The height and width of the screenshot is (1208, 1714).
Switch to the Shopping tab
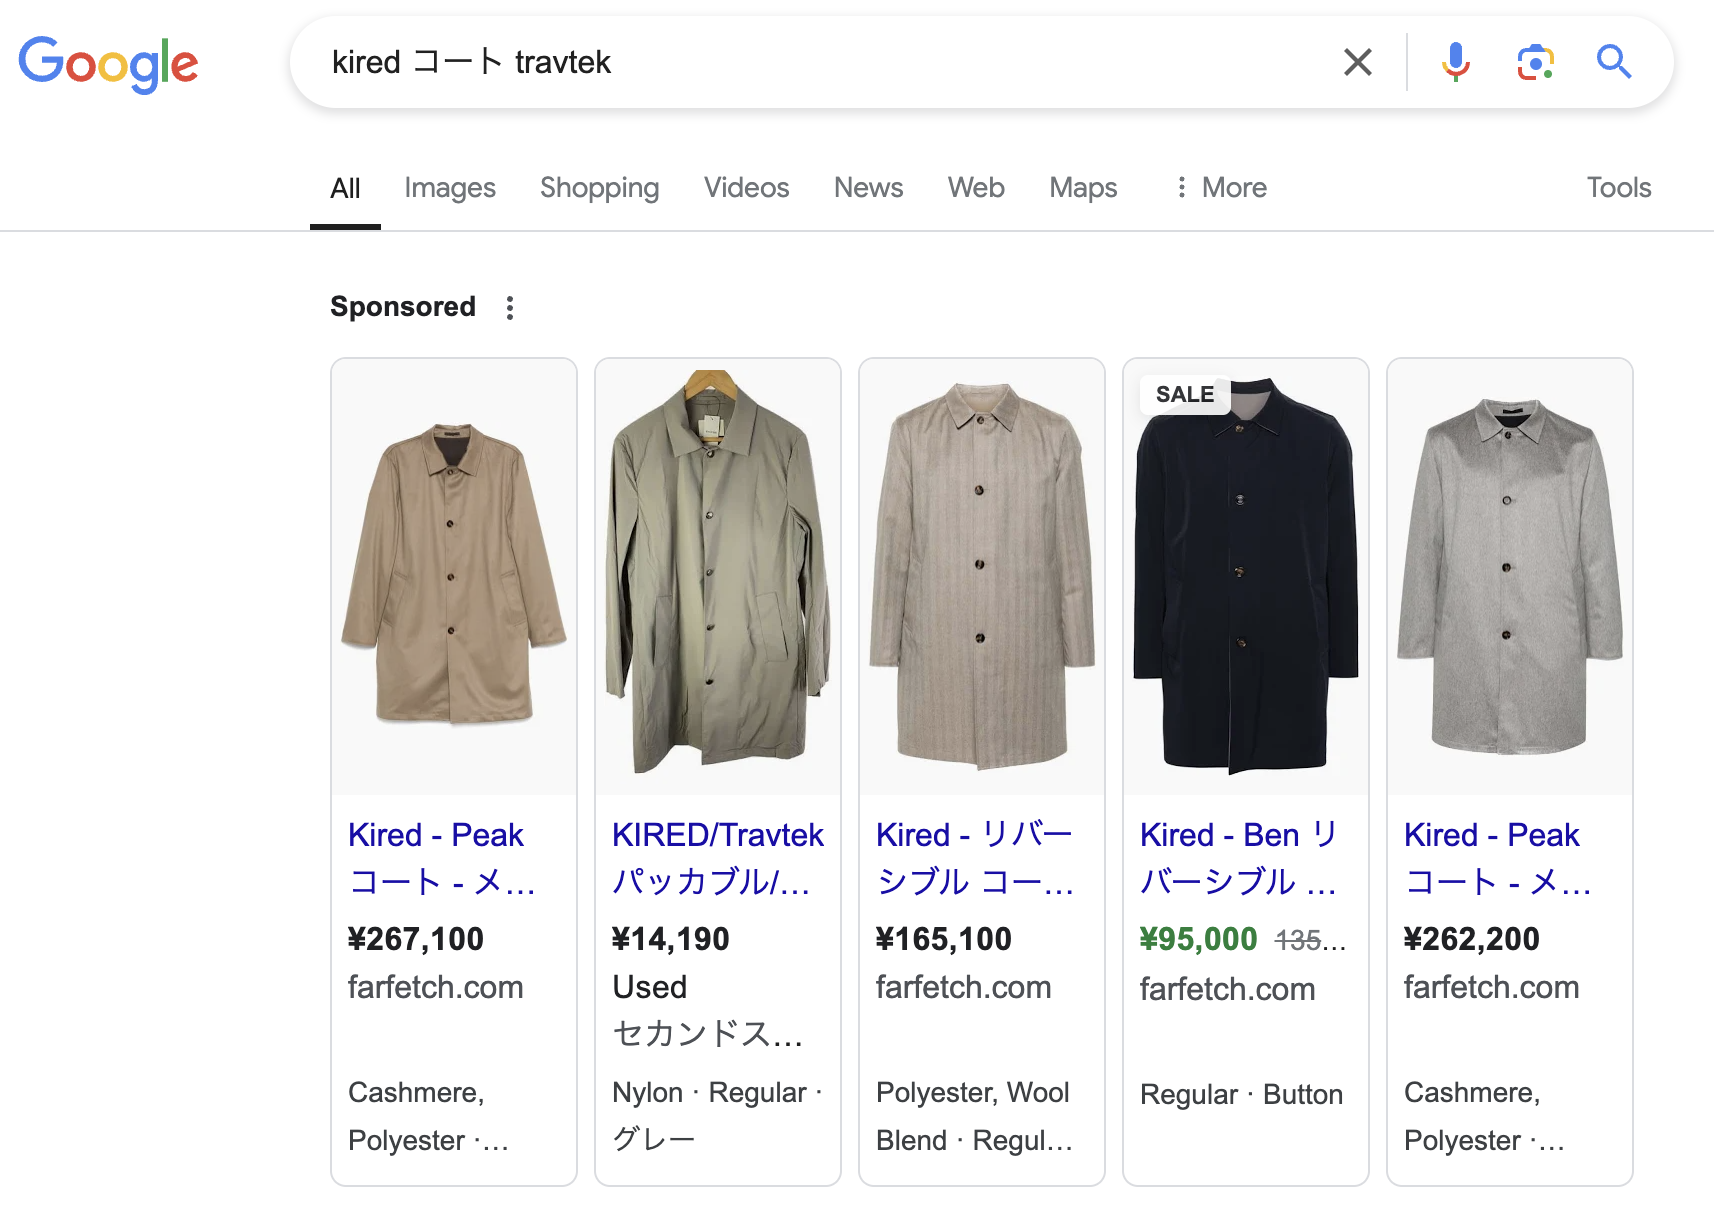[600, 188]
